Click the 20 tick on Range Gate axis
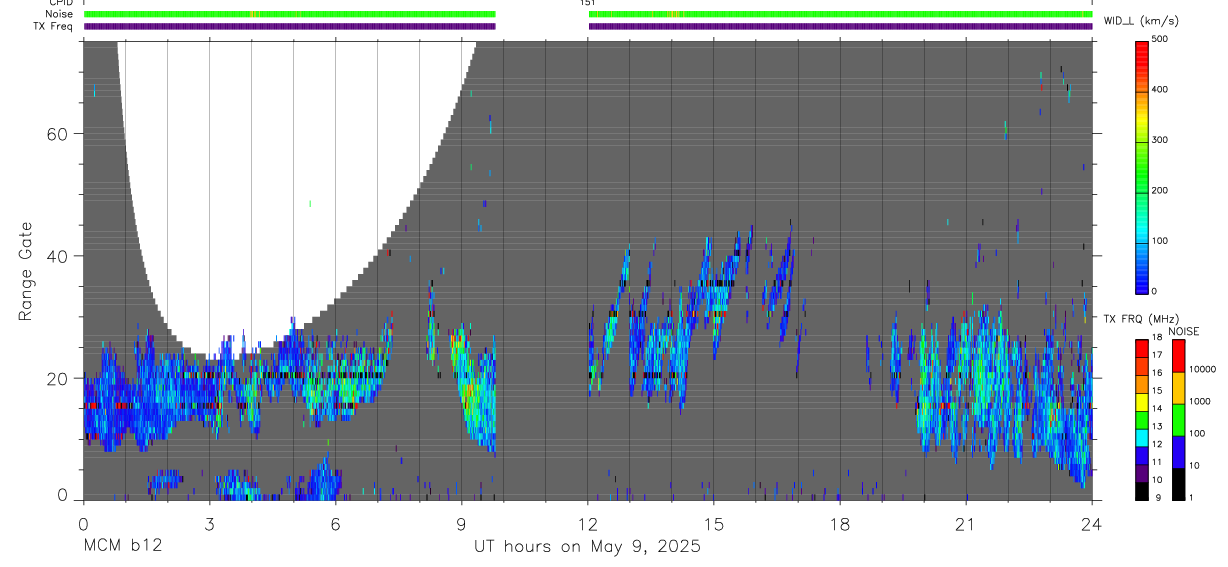 [57, 378]
